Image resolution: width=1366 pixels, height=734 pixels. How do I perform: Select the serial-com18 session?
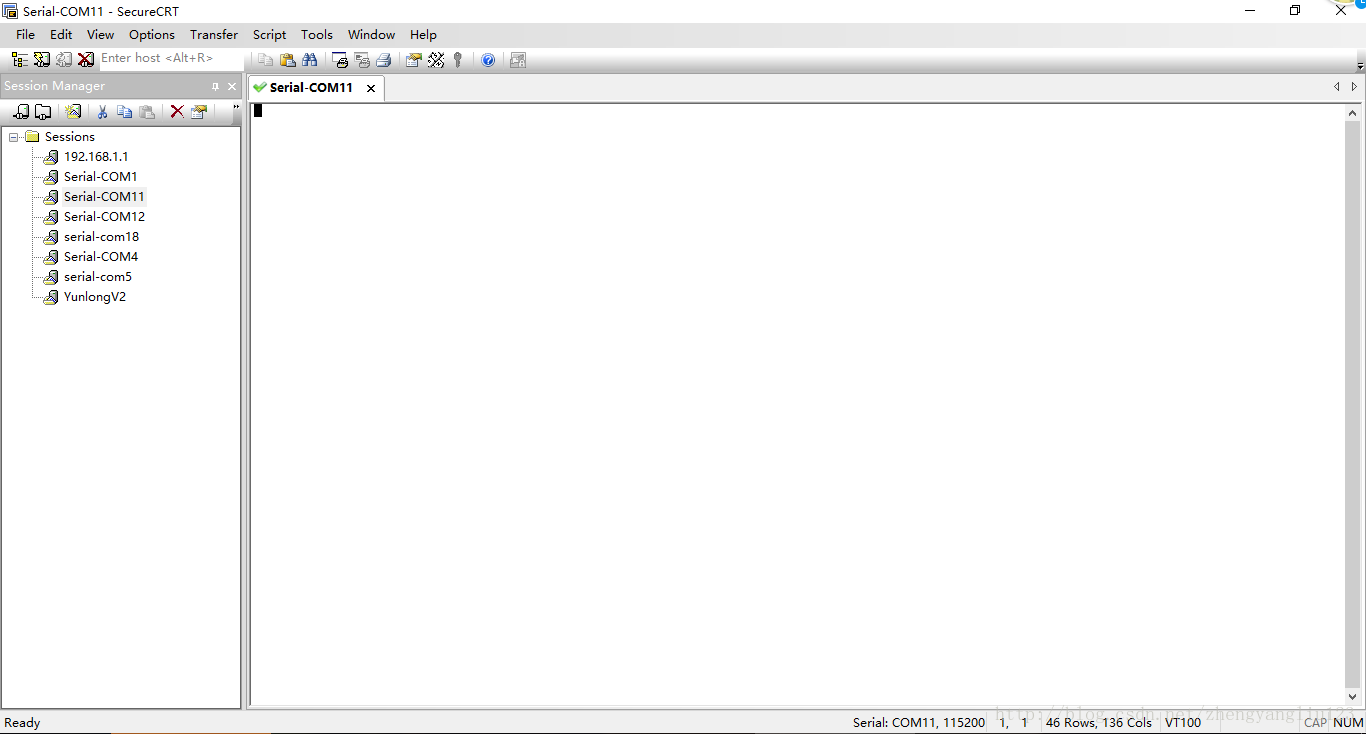point(101,237)
